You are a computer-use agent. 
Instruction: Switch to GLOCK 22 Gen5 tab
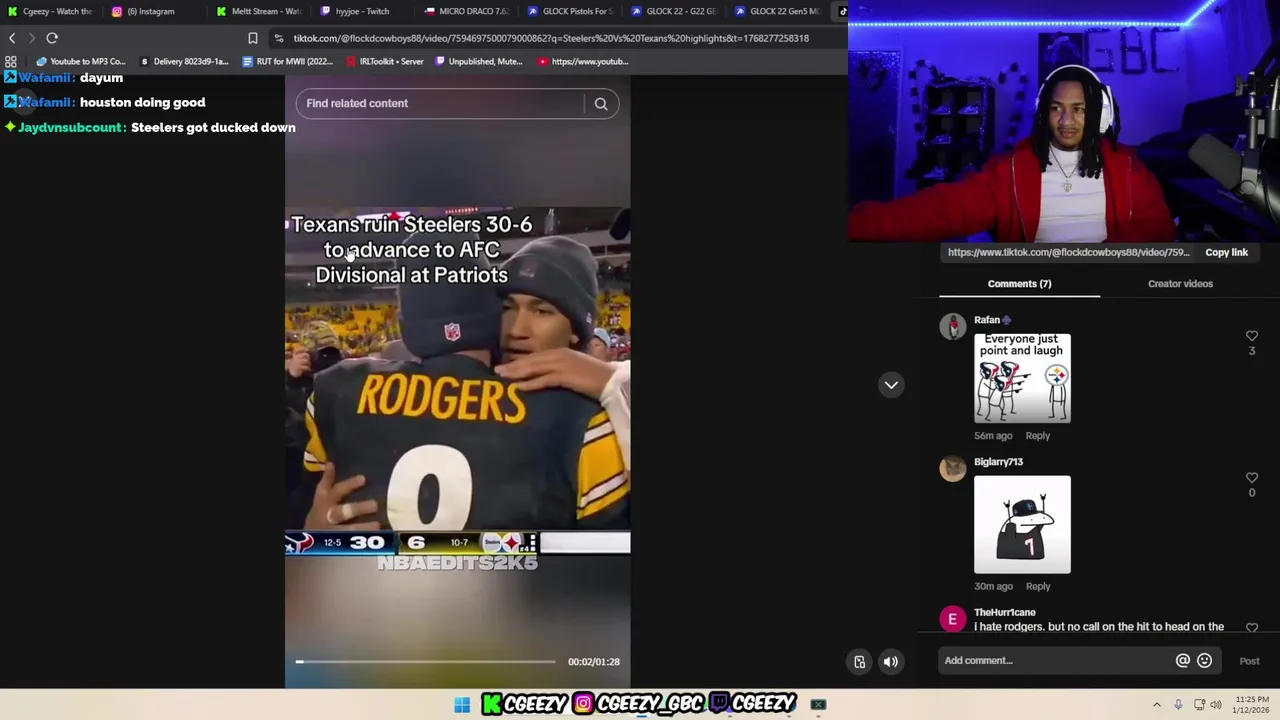point(778,11)
